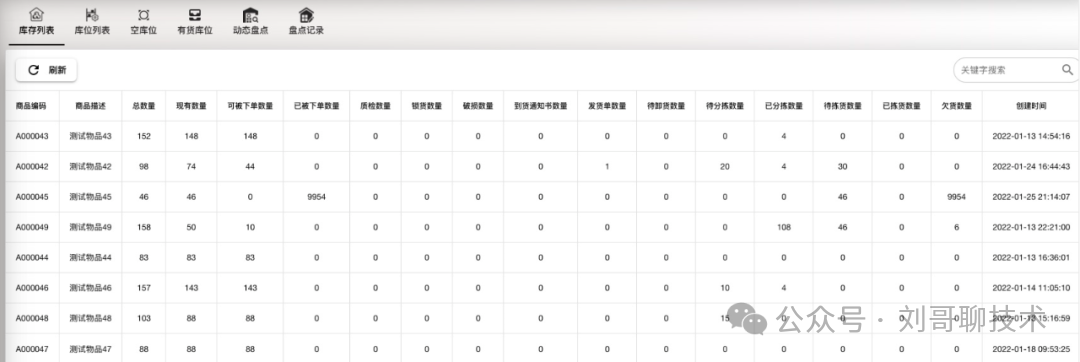
Task: Select product code A000045
Action: coord(32,197)
